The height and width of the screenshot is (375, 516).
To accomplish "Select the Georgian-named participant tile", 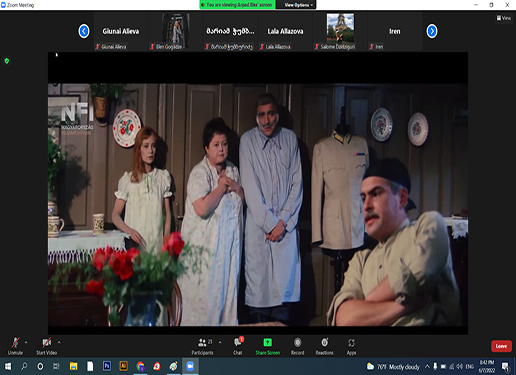I will tap(230, 32).
